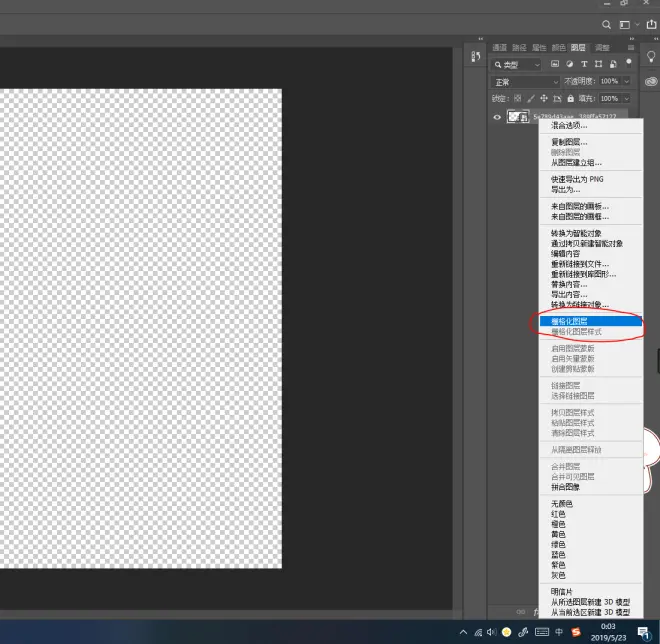Switch to the 图层 tab
The width and height of the screenshot is (660, 644).
coord(578,48)
